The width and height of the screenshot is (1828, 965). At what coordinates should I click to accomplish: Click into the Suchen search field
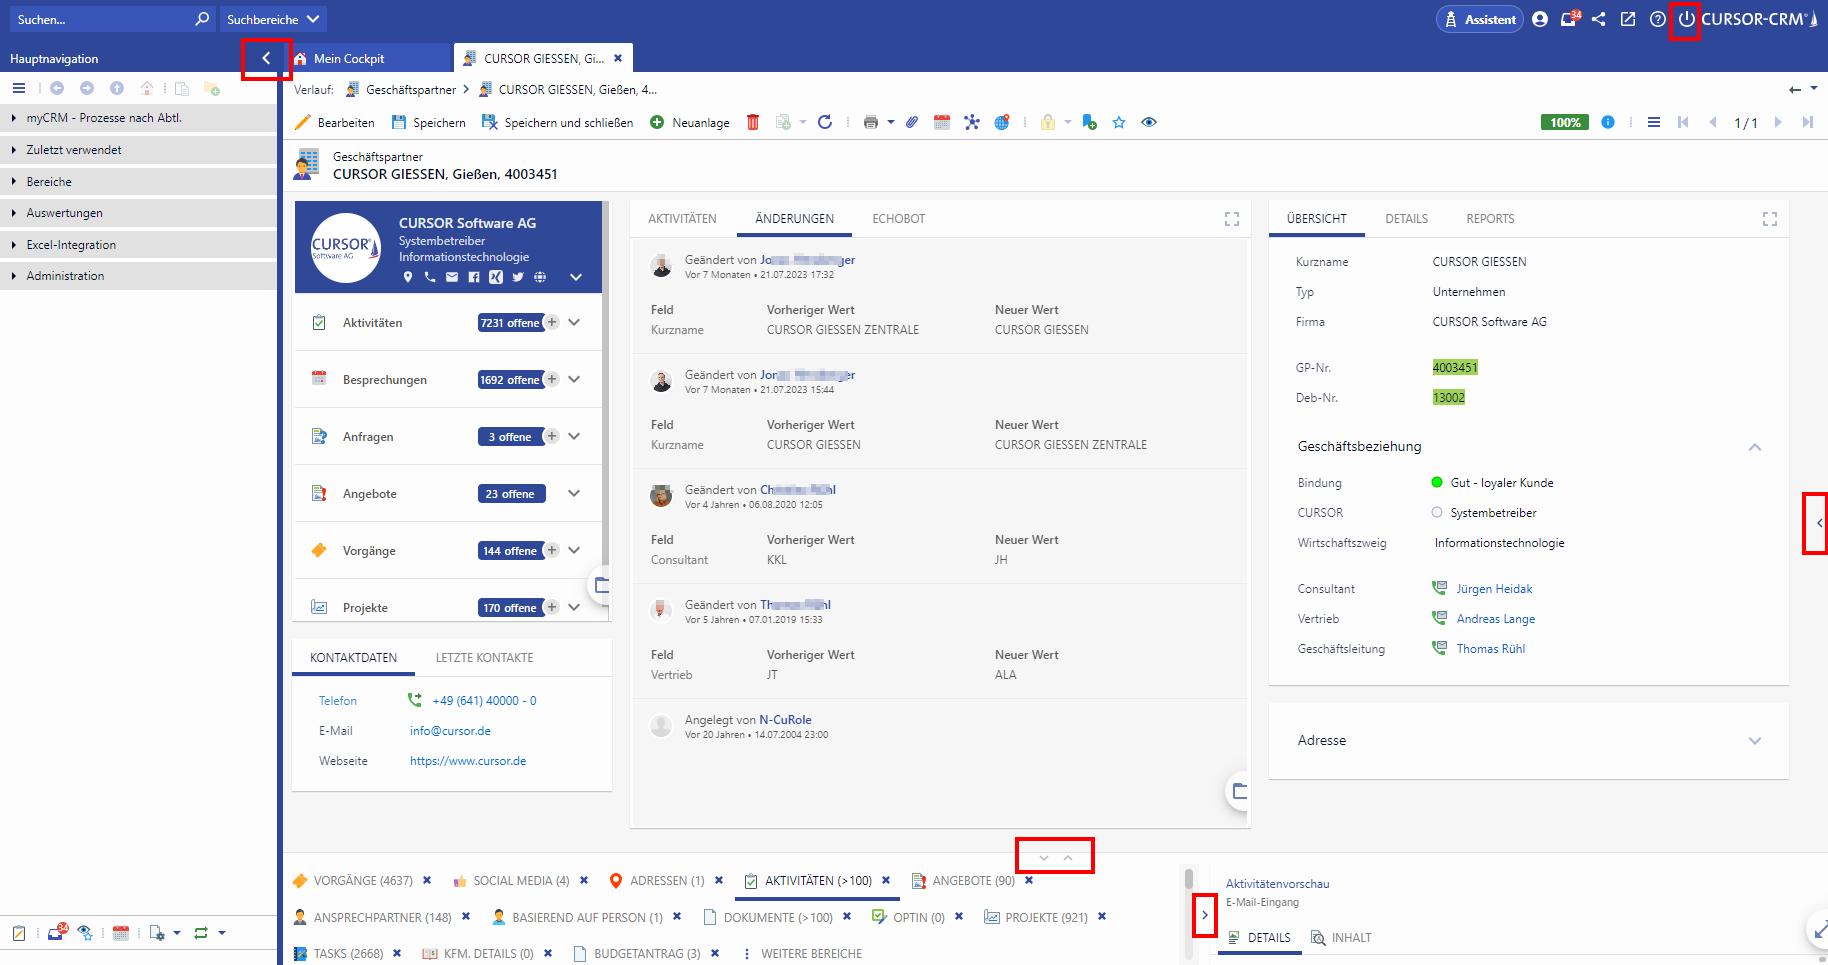[100, 19]
